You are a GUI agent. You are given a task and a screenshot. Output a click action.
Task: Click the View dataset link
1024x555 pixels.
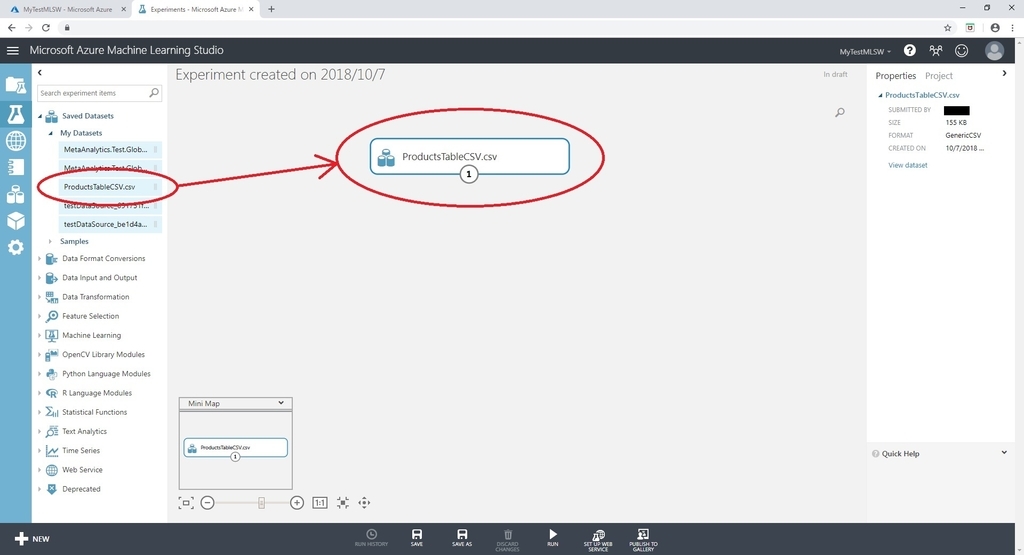coord(907,165)
